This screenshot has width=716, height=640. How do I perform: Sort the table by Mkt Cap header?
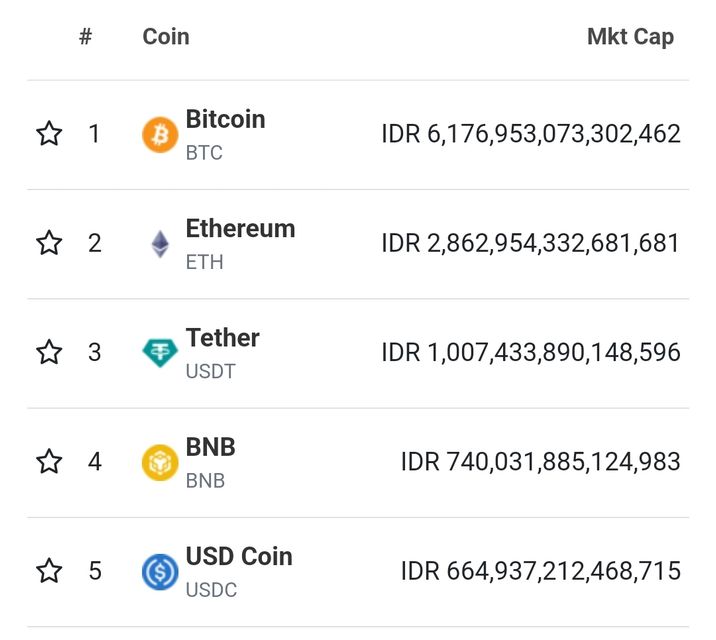click(630, 37)
